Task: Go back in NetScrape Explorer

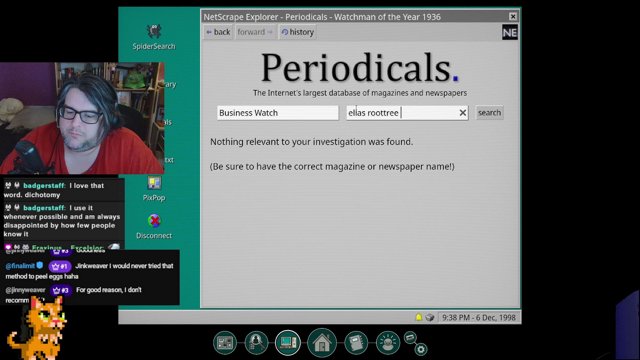Action: click(x=218, y=32)
